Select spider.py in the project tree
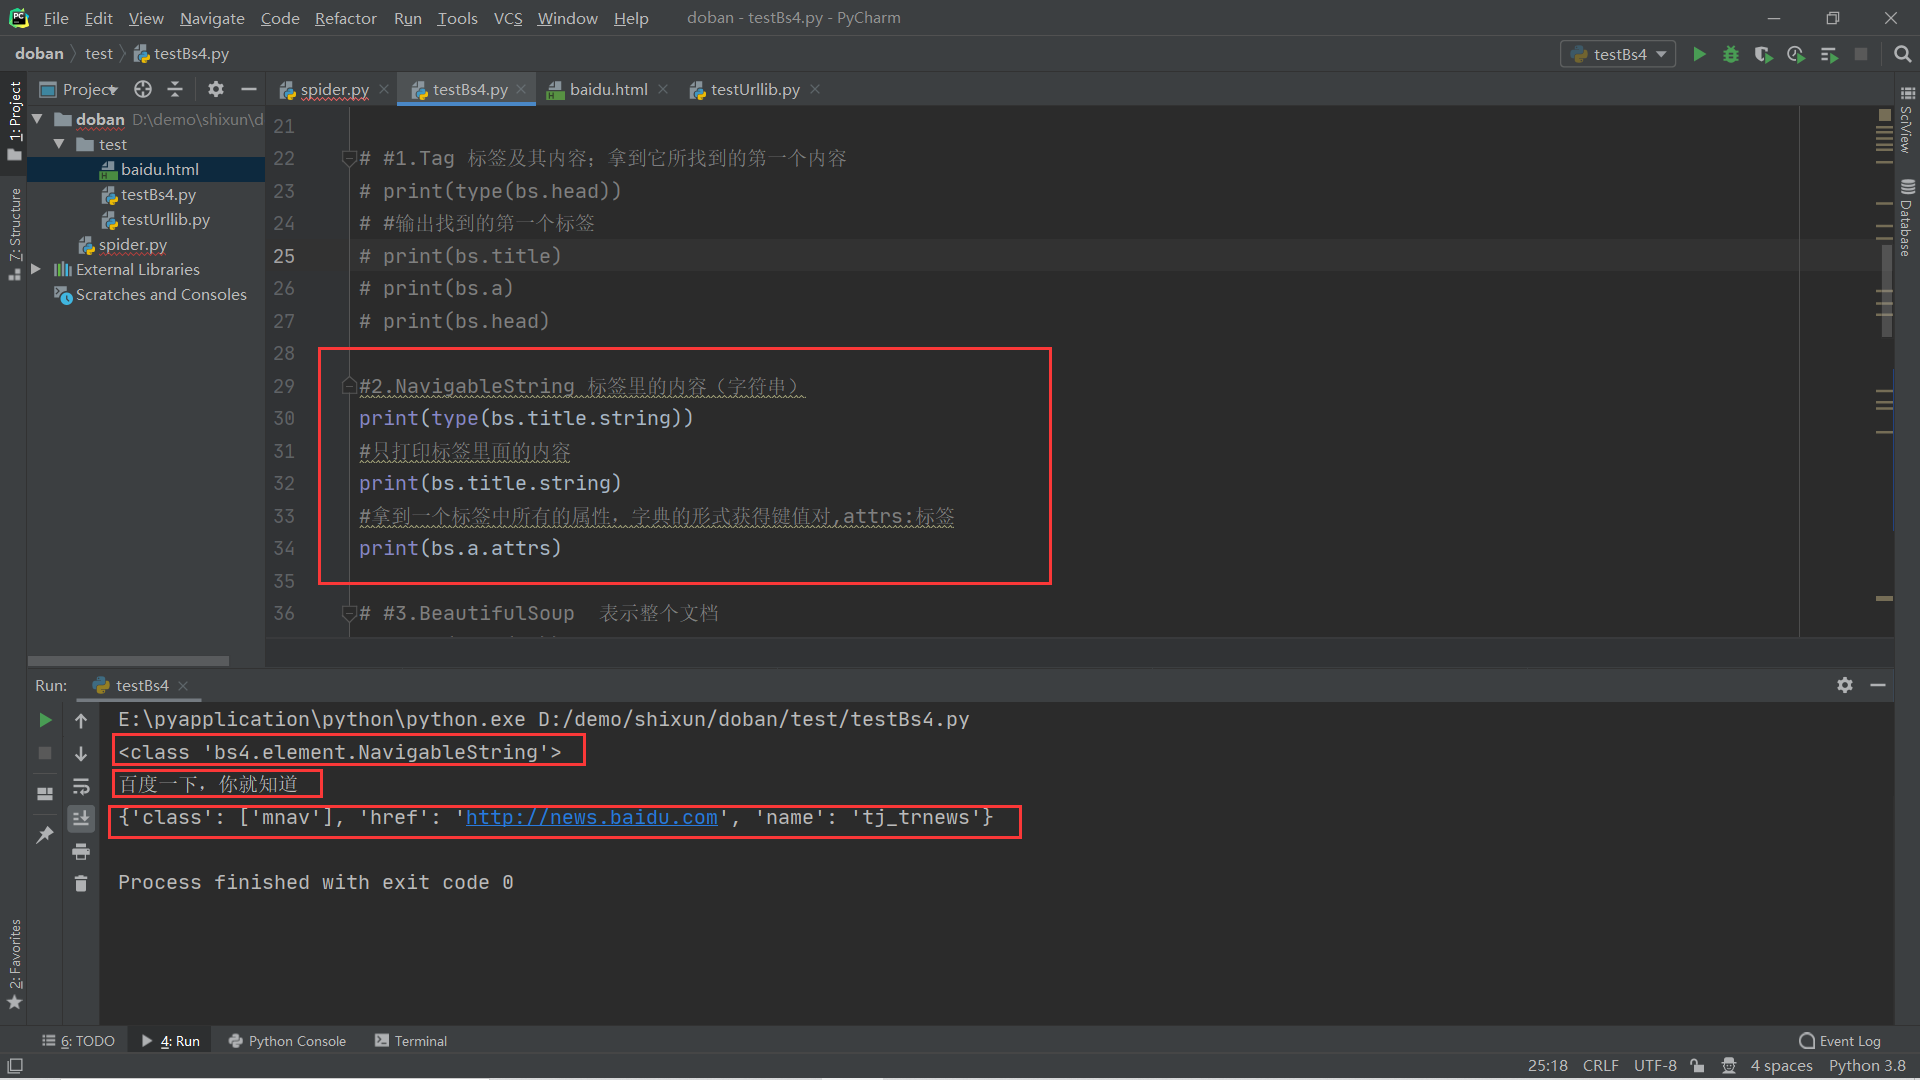The height and width of the screenshot is (1080, 1920). [x=132, y=244]
